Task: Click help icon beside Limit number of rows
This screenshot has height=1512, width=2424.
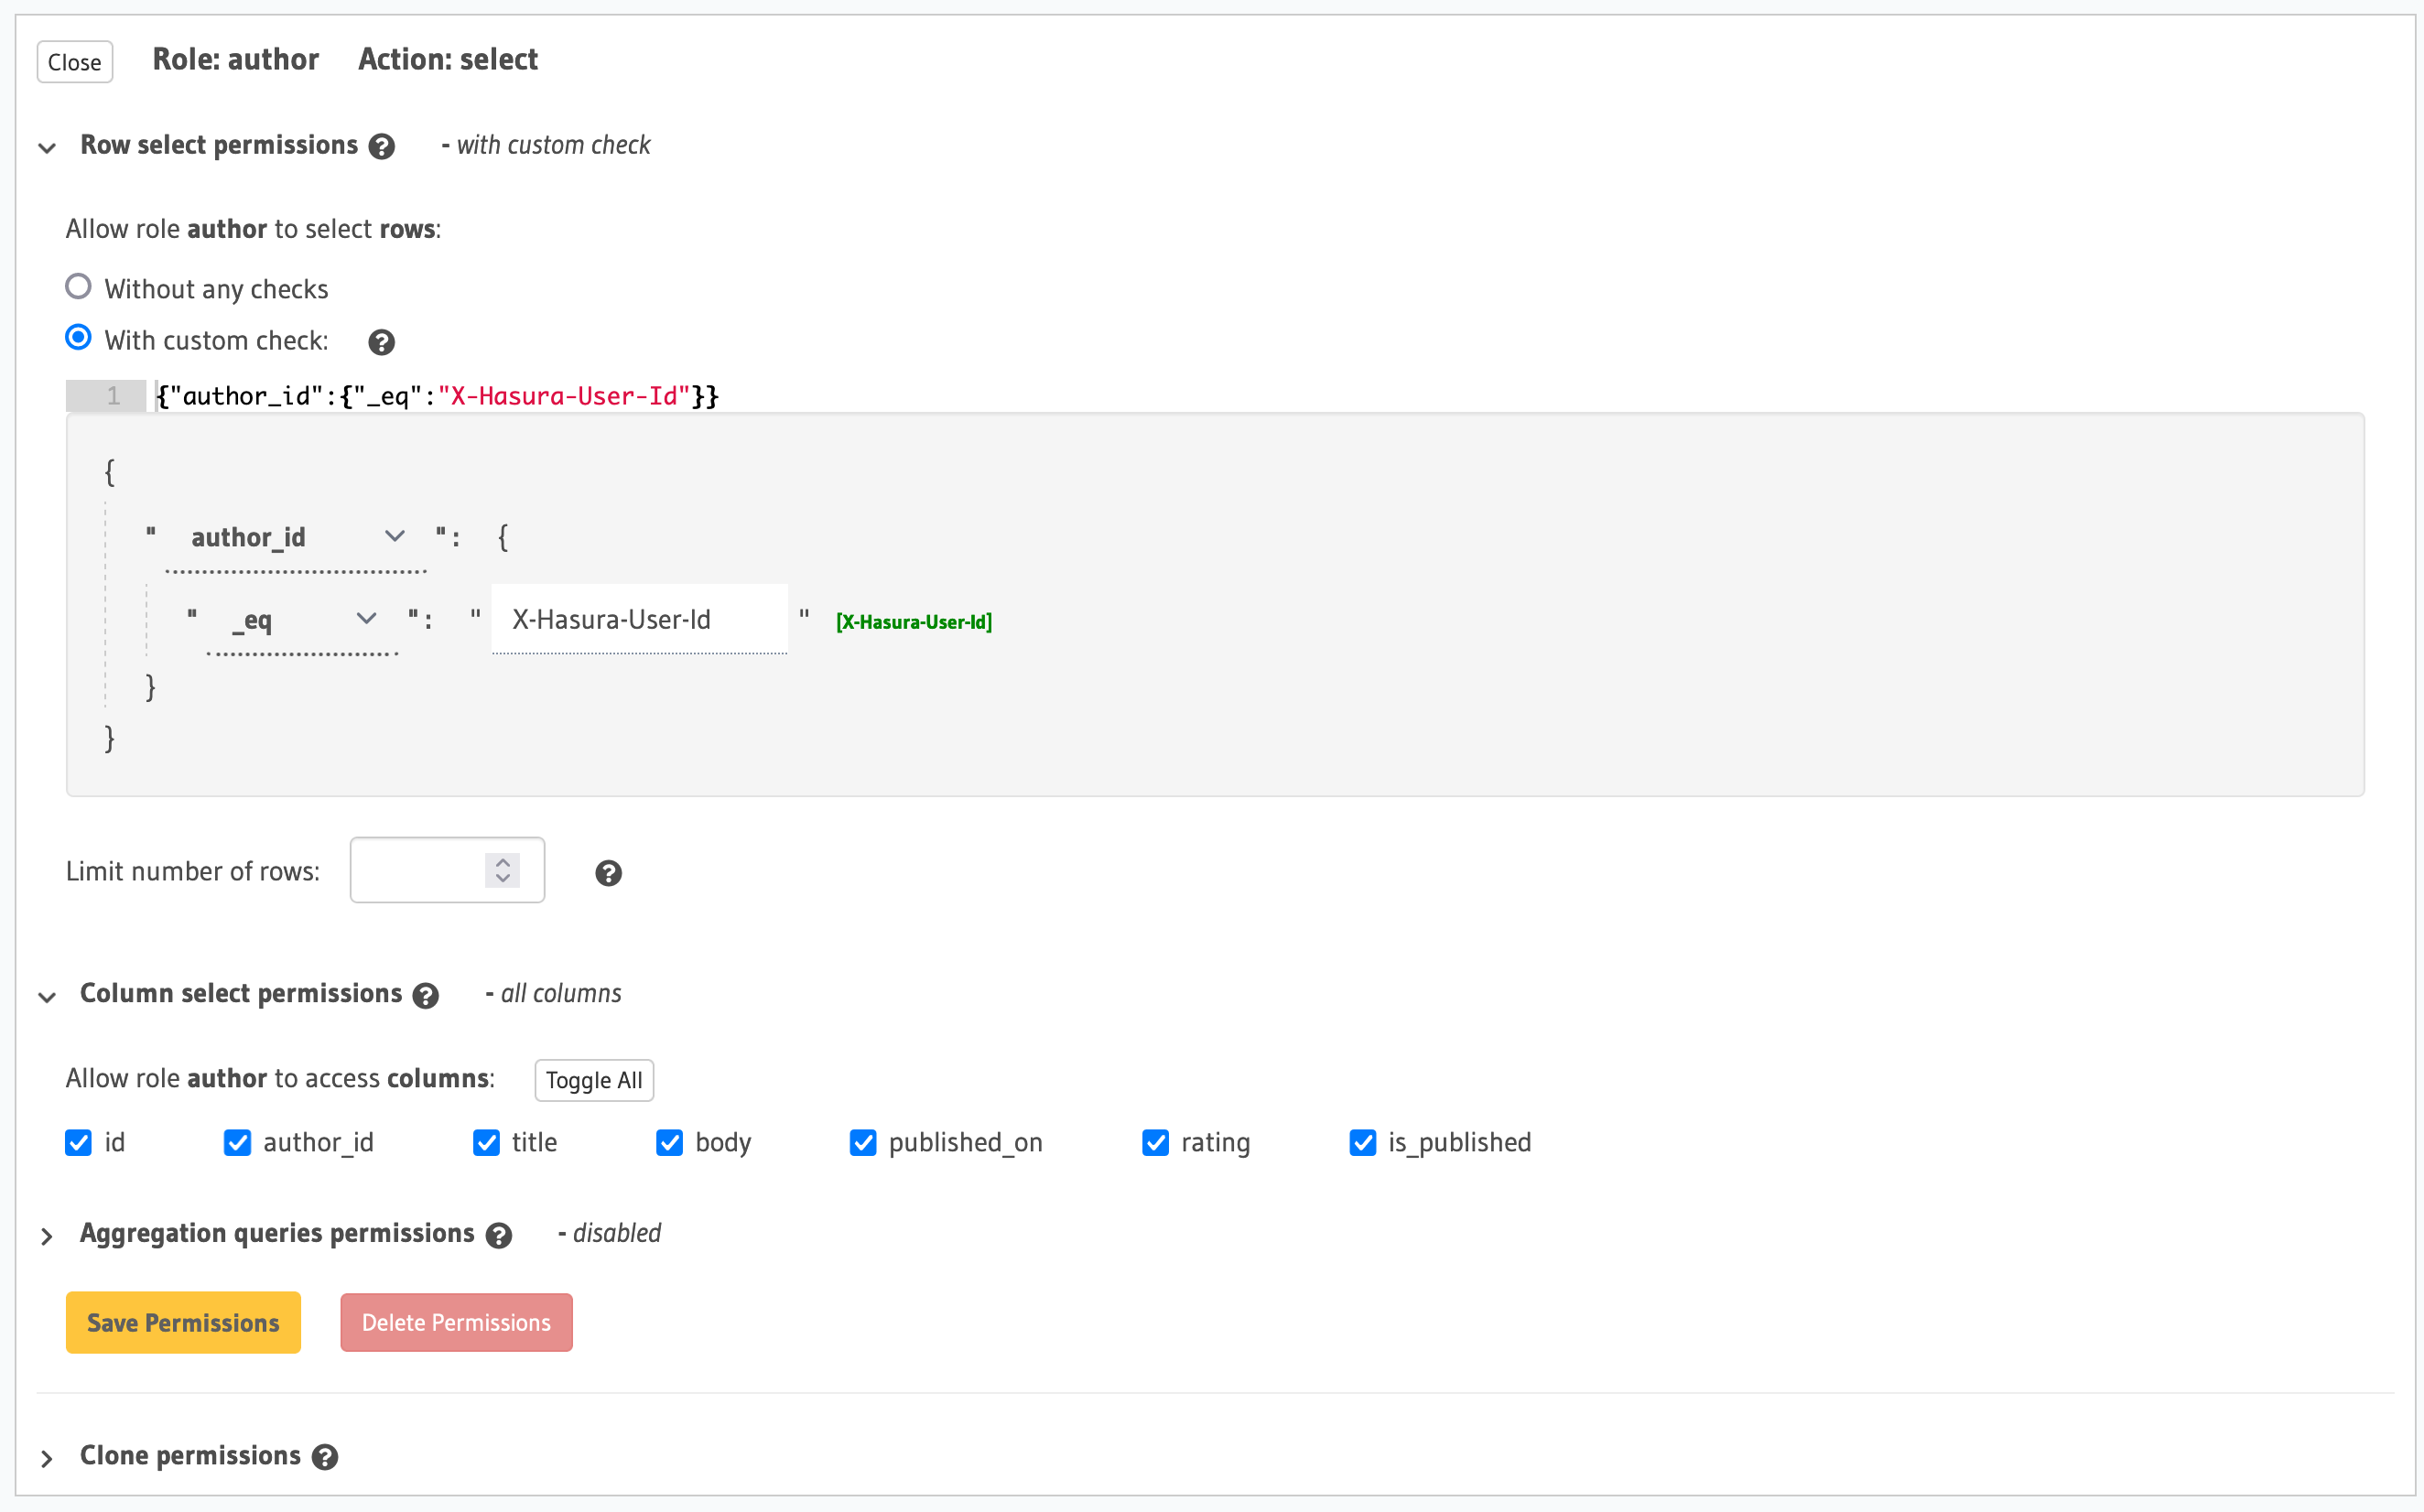Action: pos(608,873)
